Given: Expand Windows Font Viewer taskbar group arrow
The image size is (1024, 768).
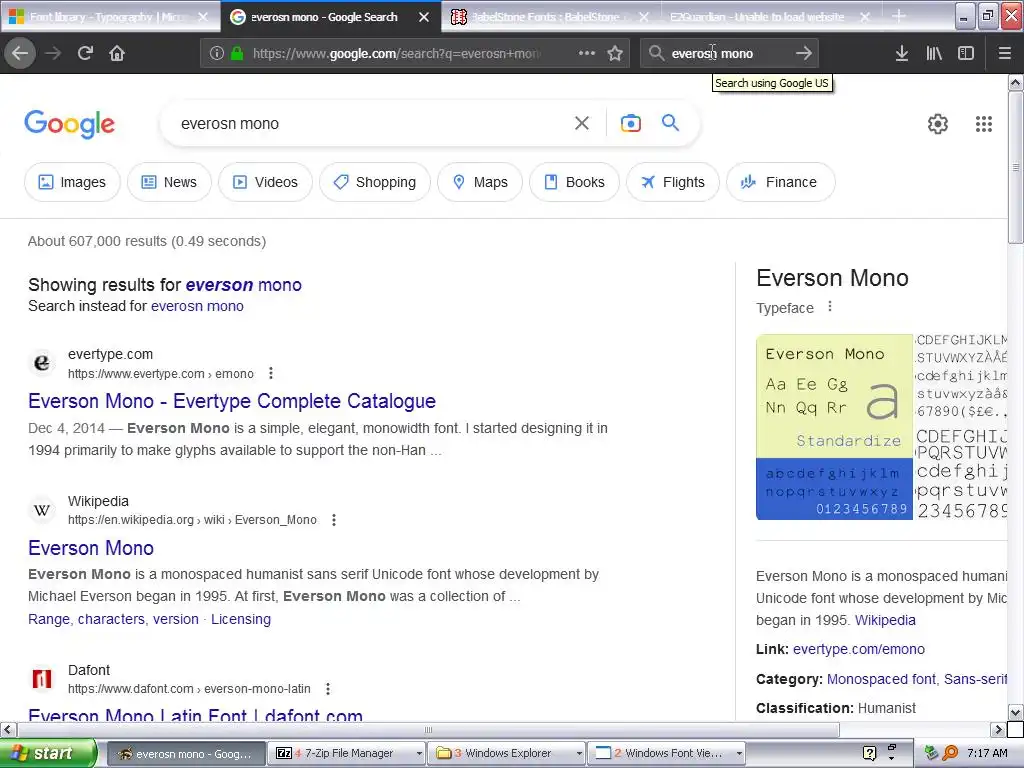Looking at the screenshot, I should pos(739,754).
